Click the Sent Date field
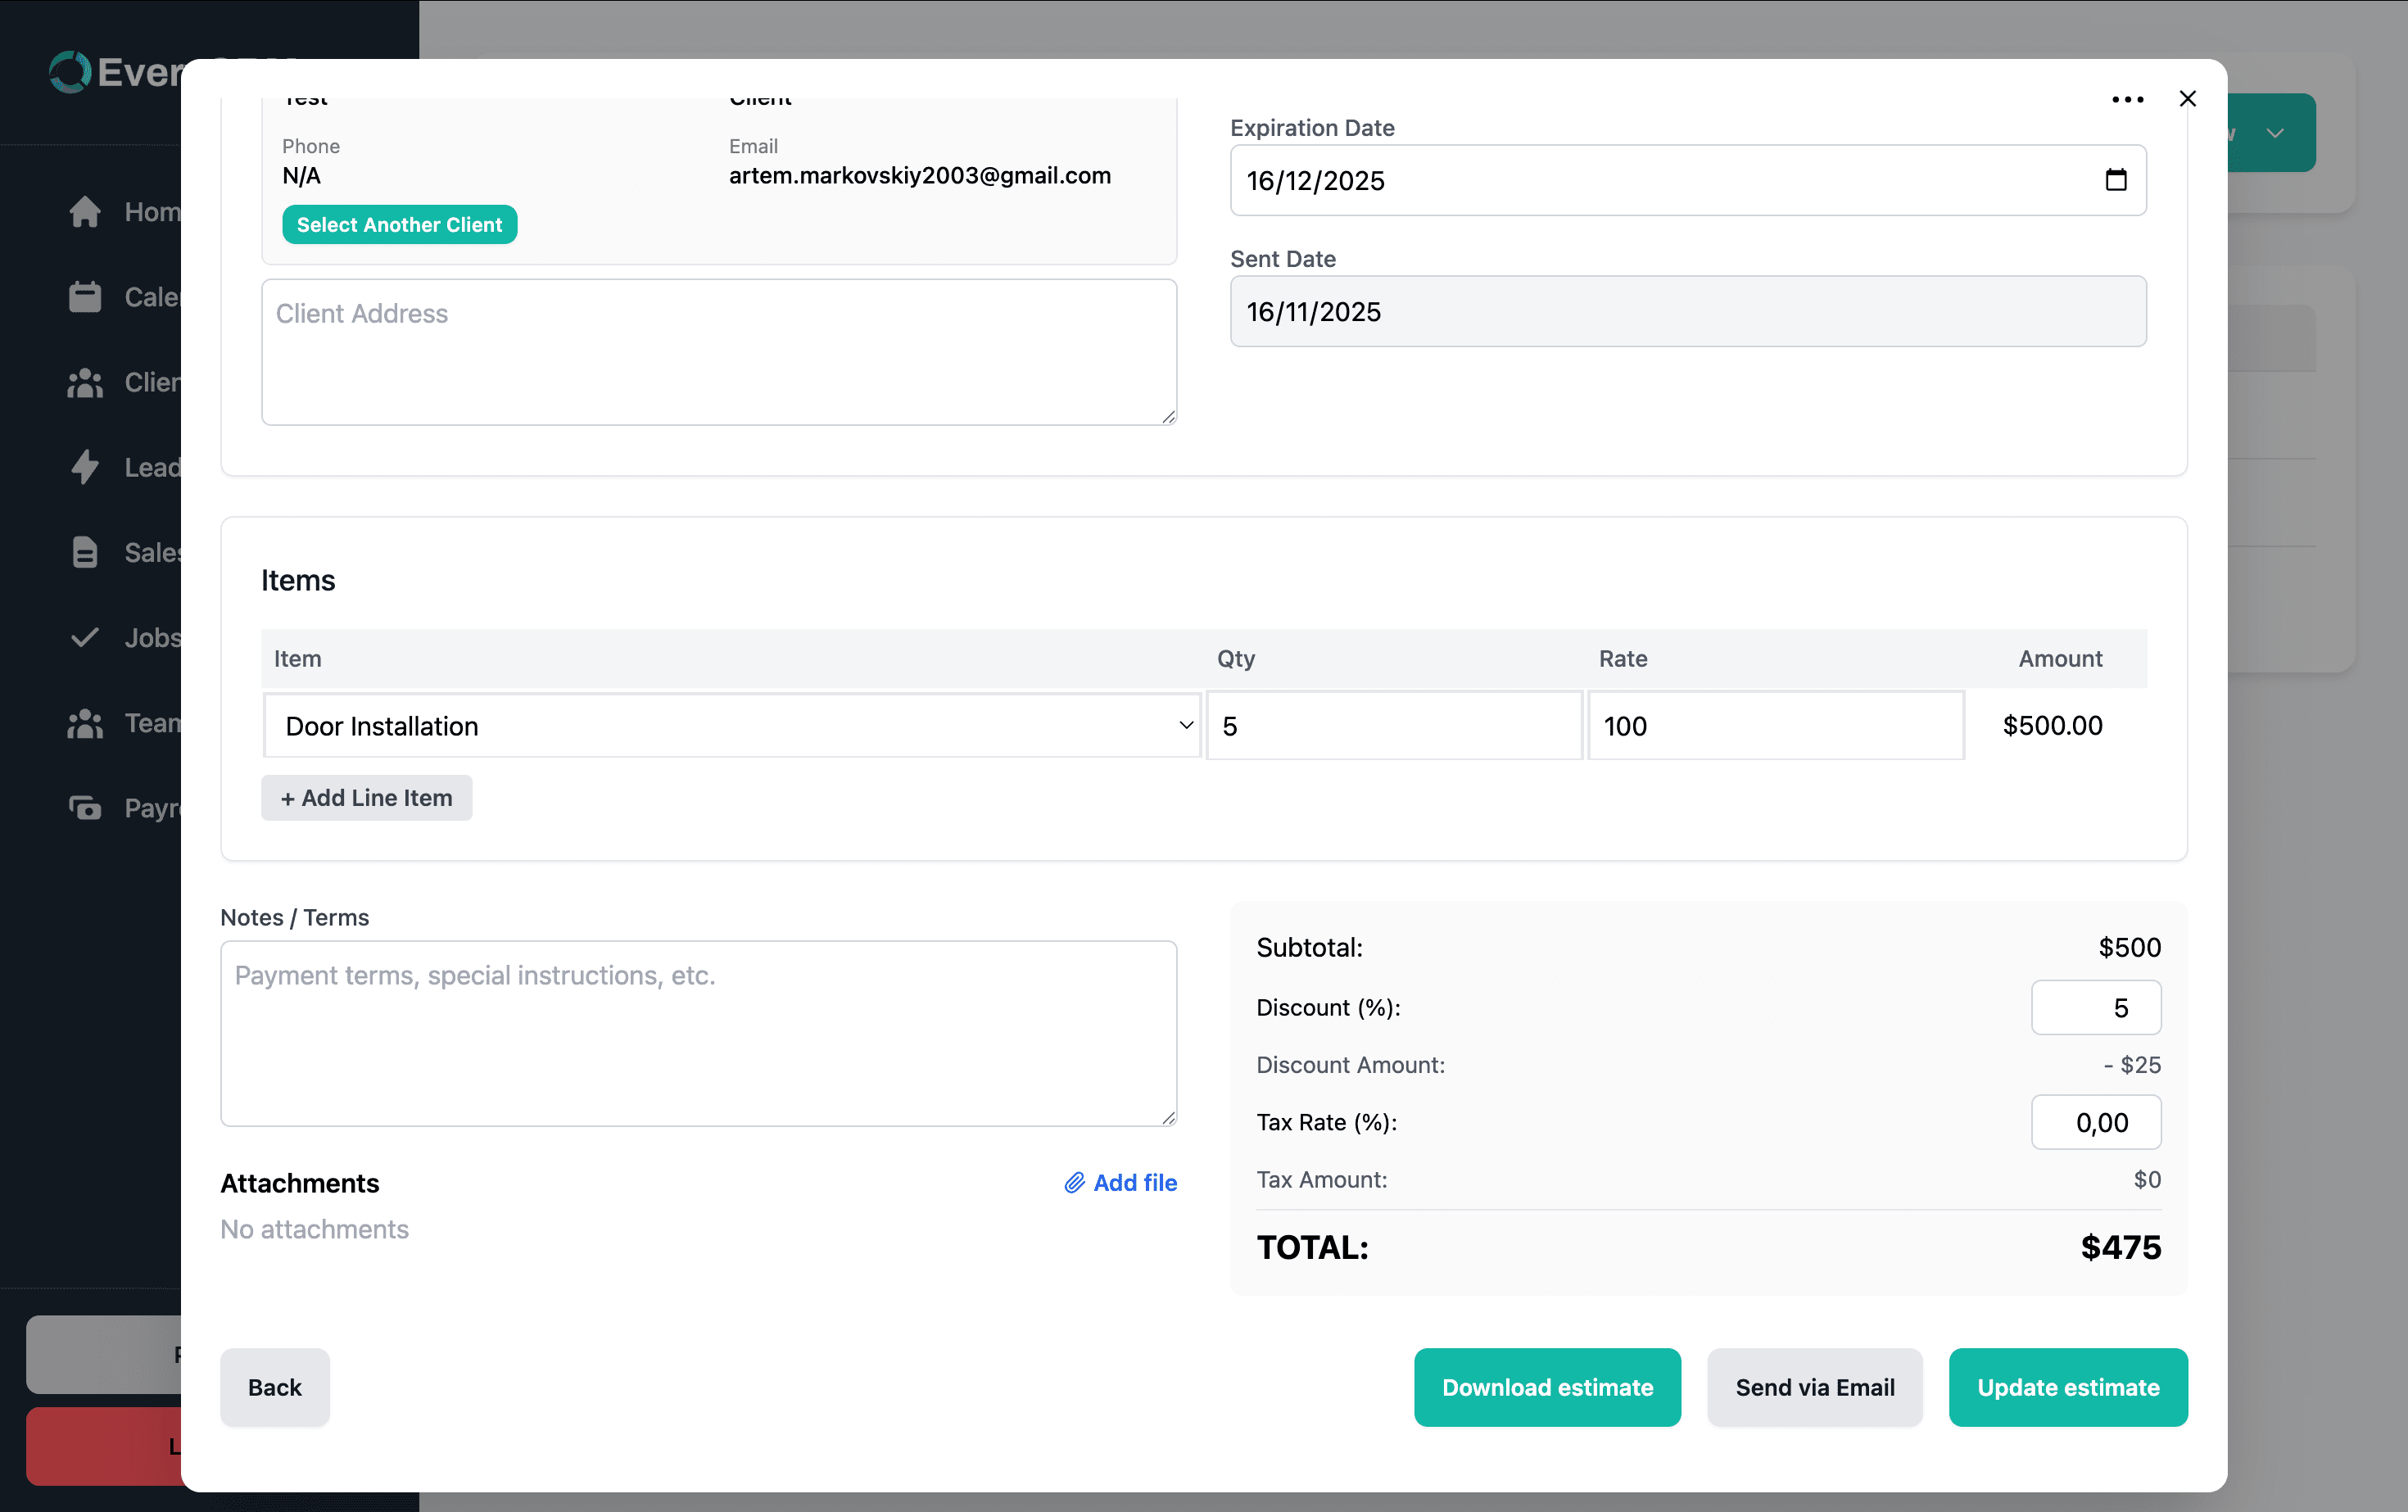 [1688, 311]
